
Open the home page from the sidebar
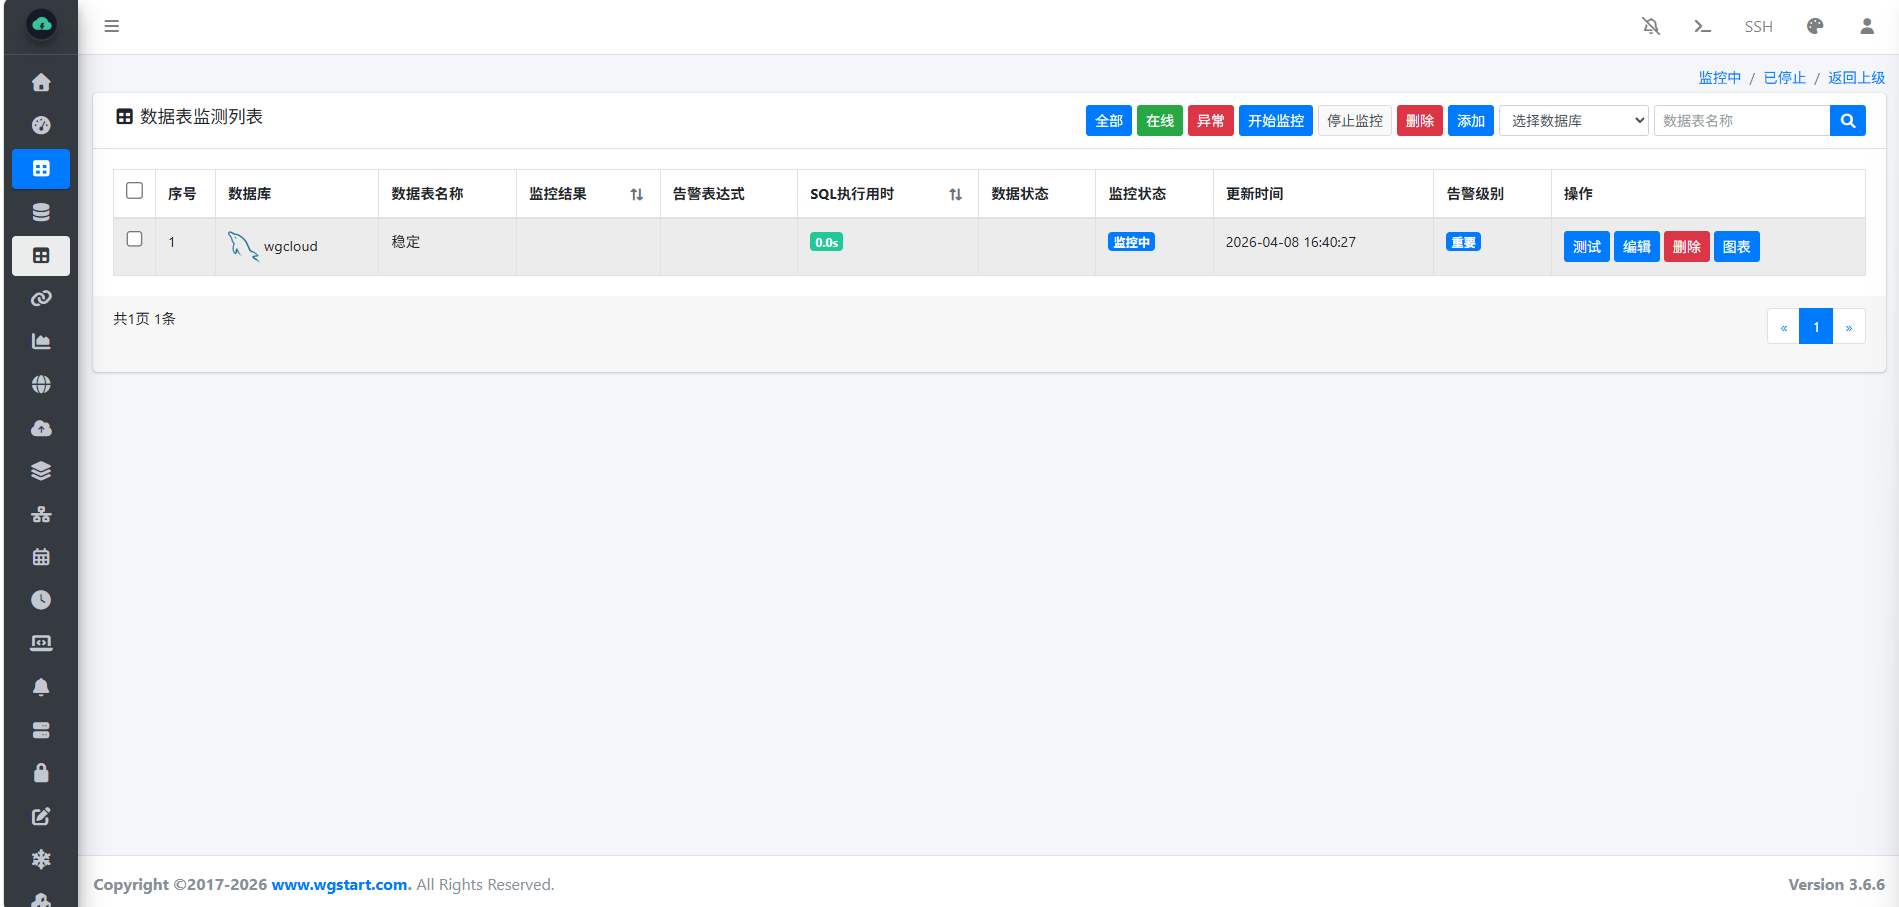41,83
